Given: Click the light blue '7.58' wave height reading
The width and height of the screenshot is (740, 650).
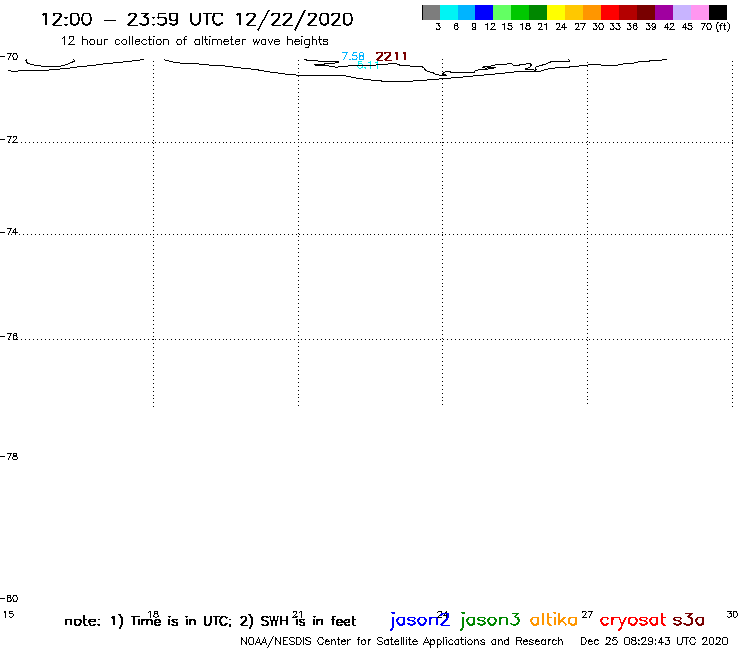Looking at the screenshot, I should 353,57.
